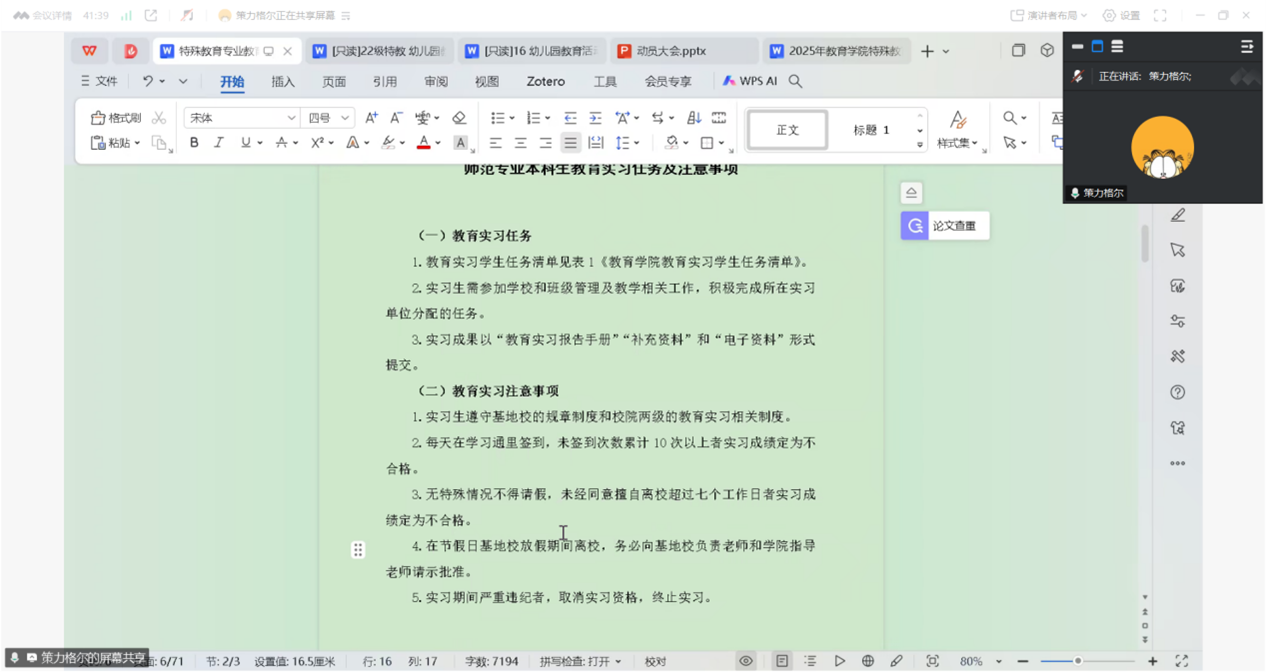Toggle bold formatting

tap(194, 143)
